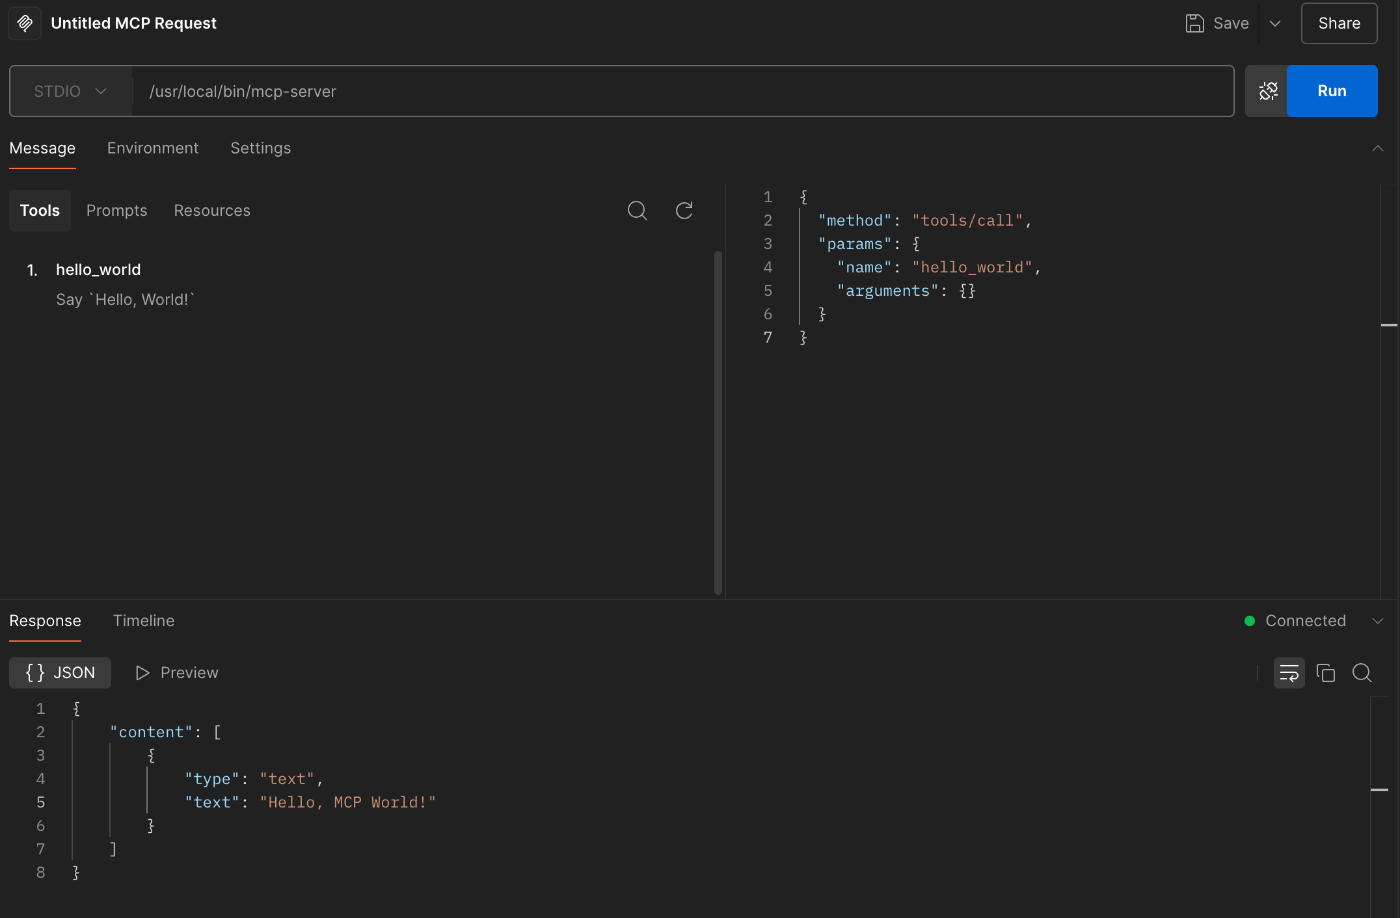The image size is (1400, 918).
Task: Click the "content" key in the response
Action: pos(151,732)
